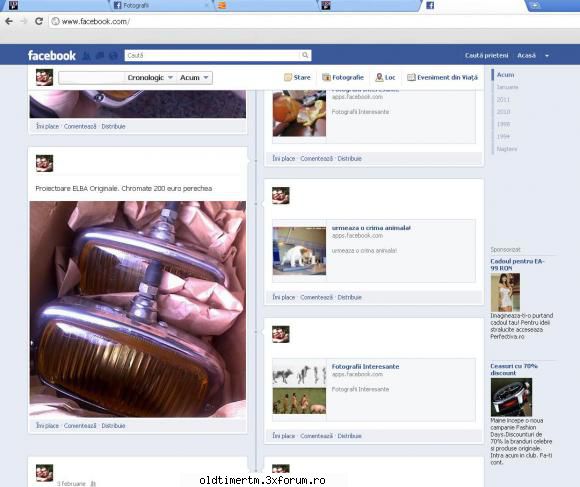The height and width of the screenshot is (487, 580).
Task: Click the lingerie ad image
Action: pyautogui.click(x=505, y=292)
